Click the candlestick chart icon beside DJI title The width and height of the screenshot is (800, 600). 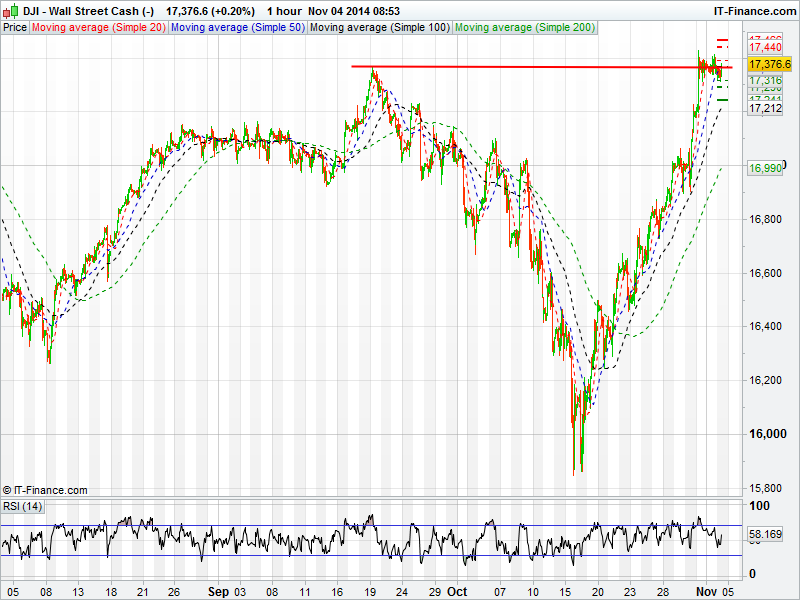(x=11, y=10)
